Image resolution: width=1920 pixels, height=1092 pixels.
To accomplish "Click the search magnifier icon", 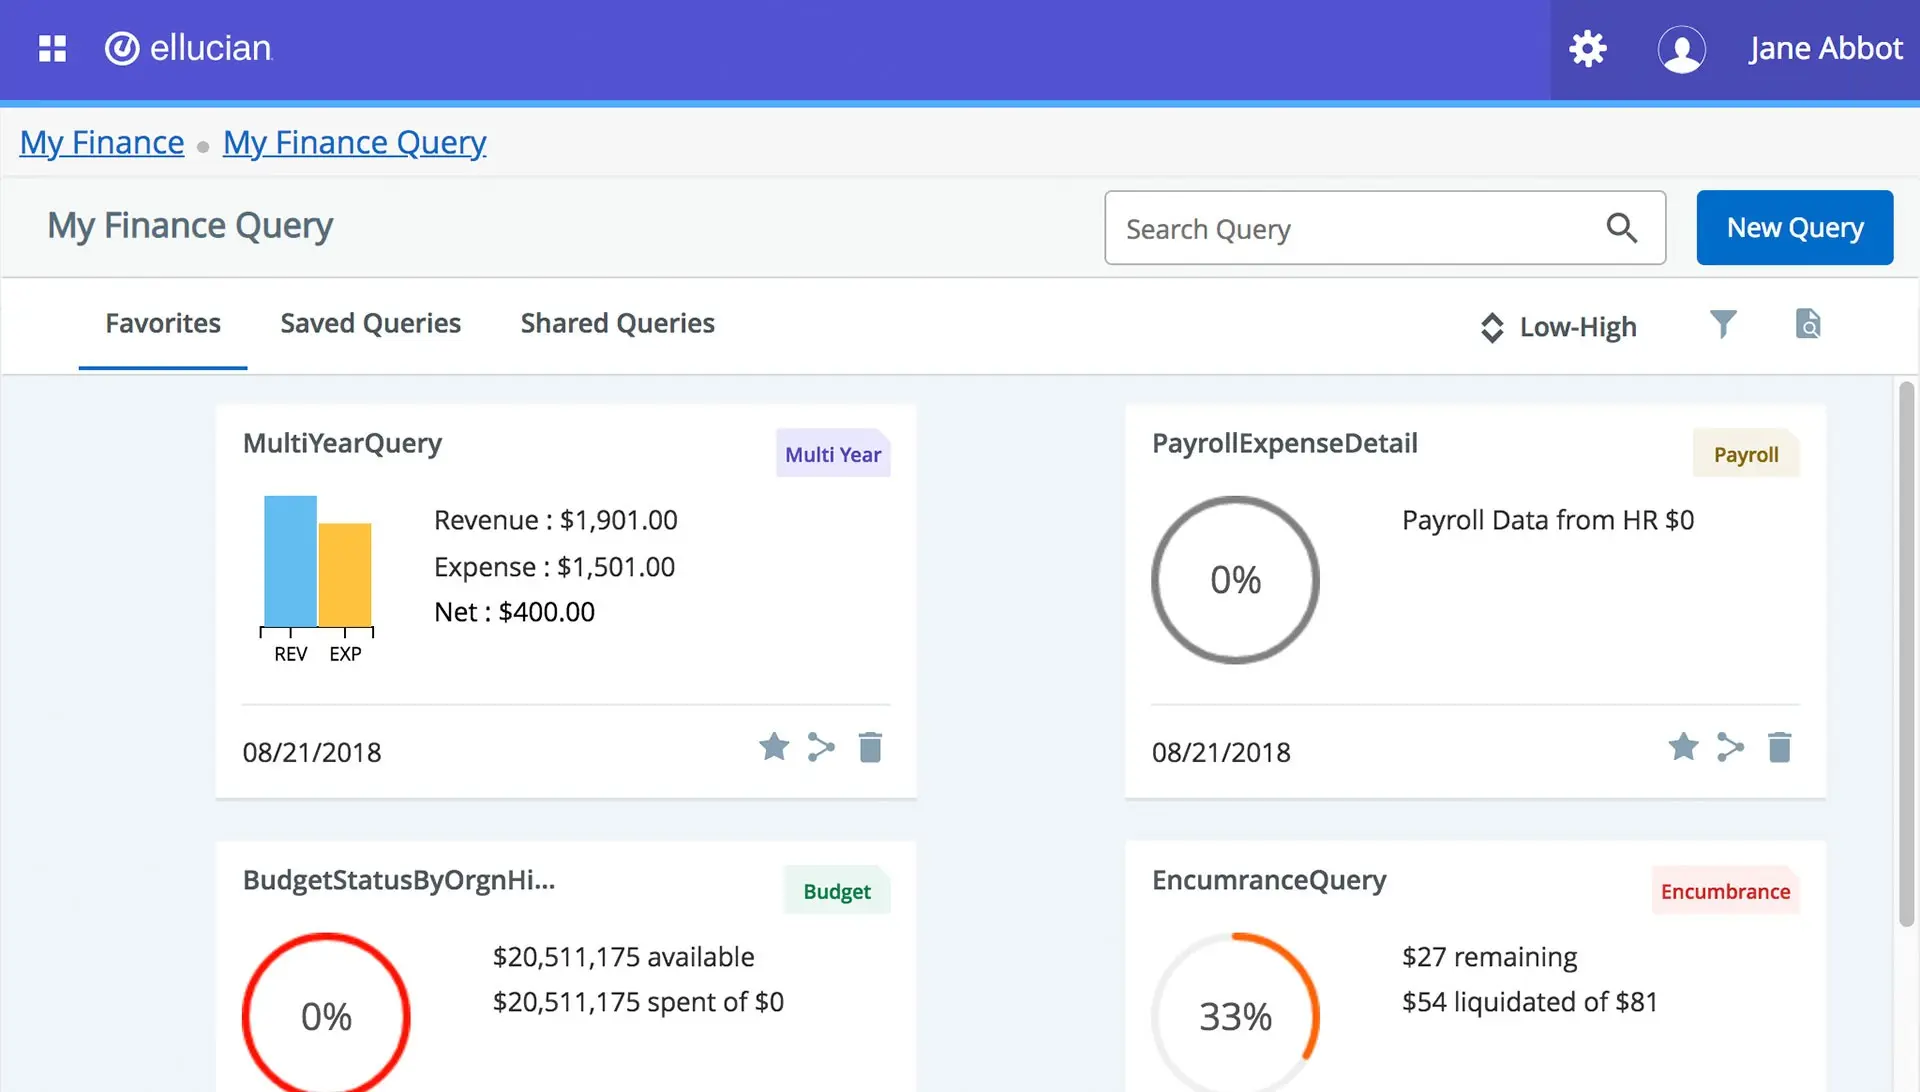I will [1621, 228].
